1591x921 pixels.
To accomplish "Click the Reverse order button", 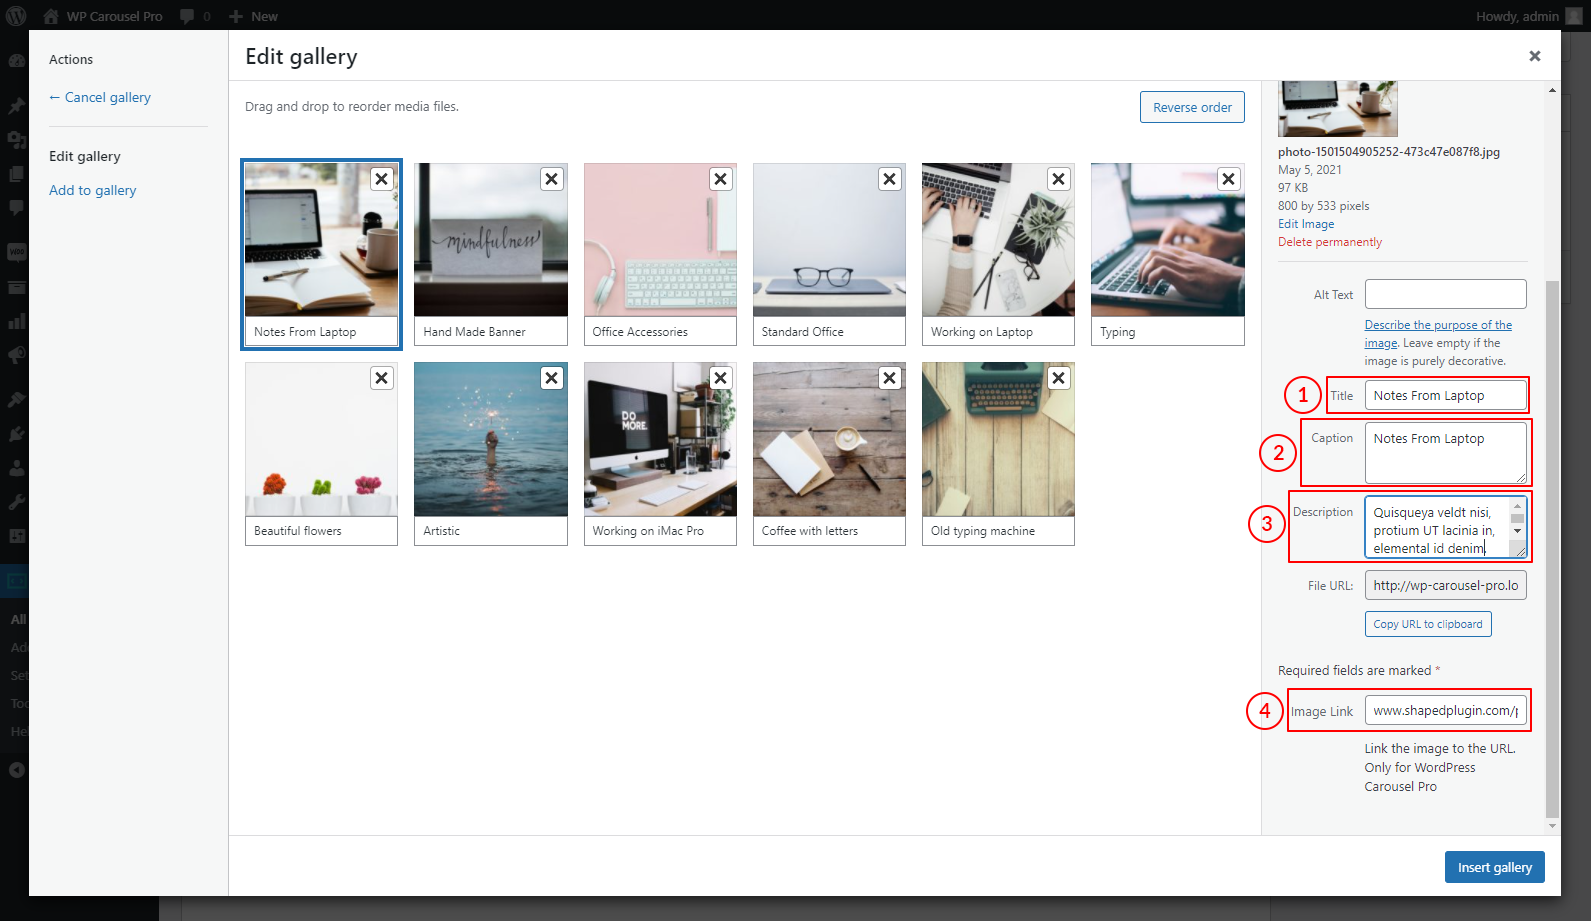I will coord(1191,107).
